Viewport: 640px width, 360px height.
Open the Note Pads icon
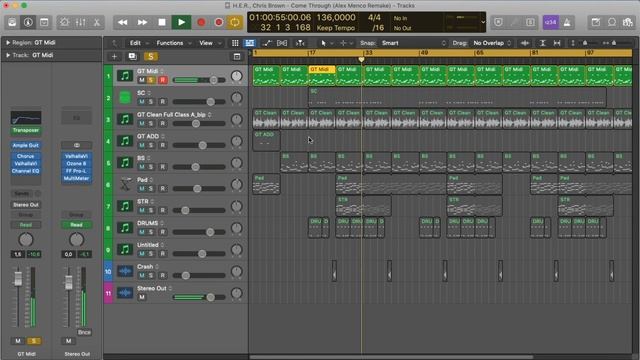(596, 22)
